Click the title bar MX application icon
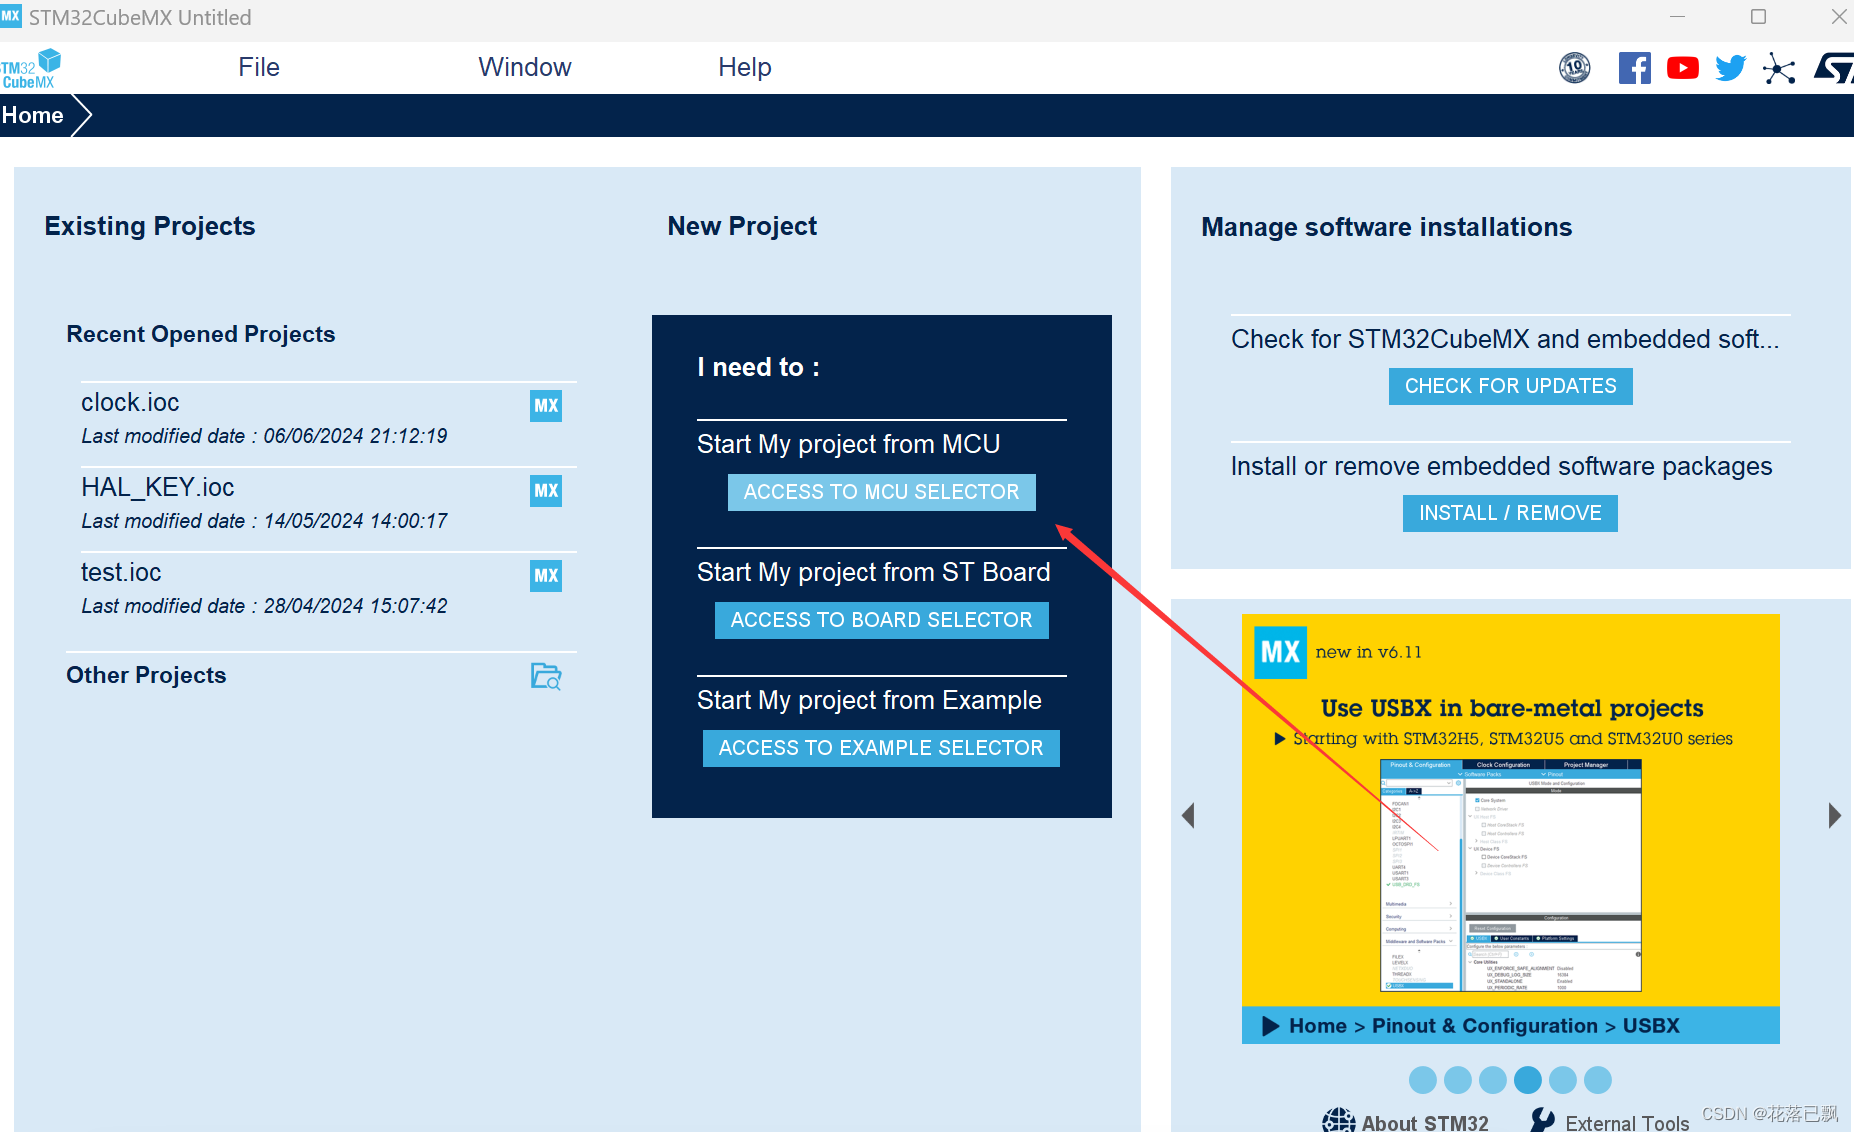 click(10, 16)
